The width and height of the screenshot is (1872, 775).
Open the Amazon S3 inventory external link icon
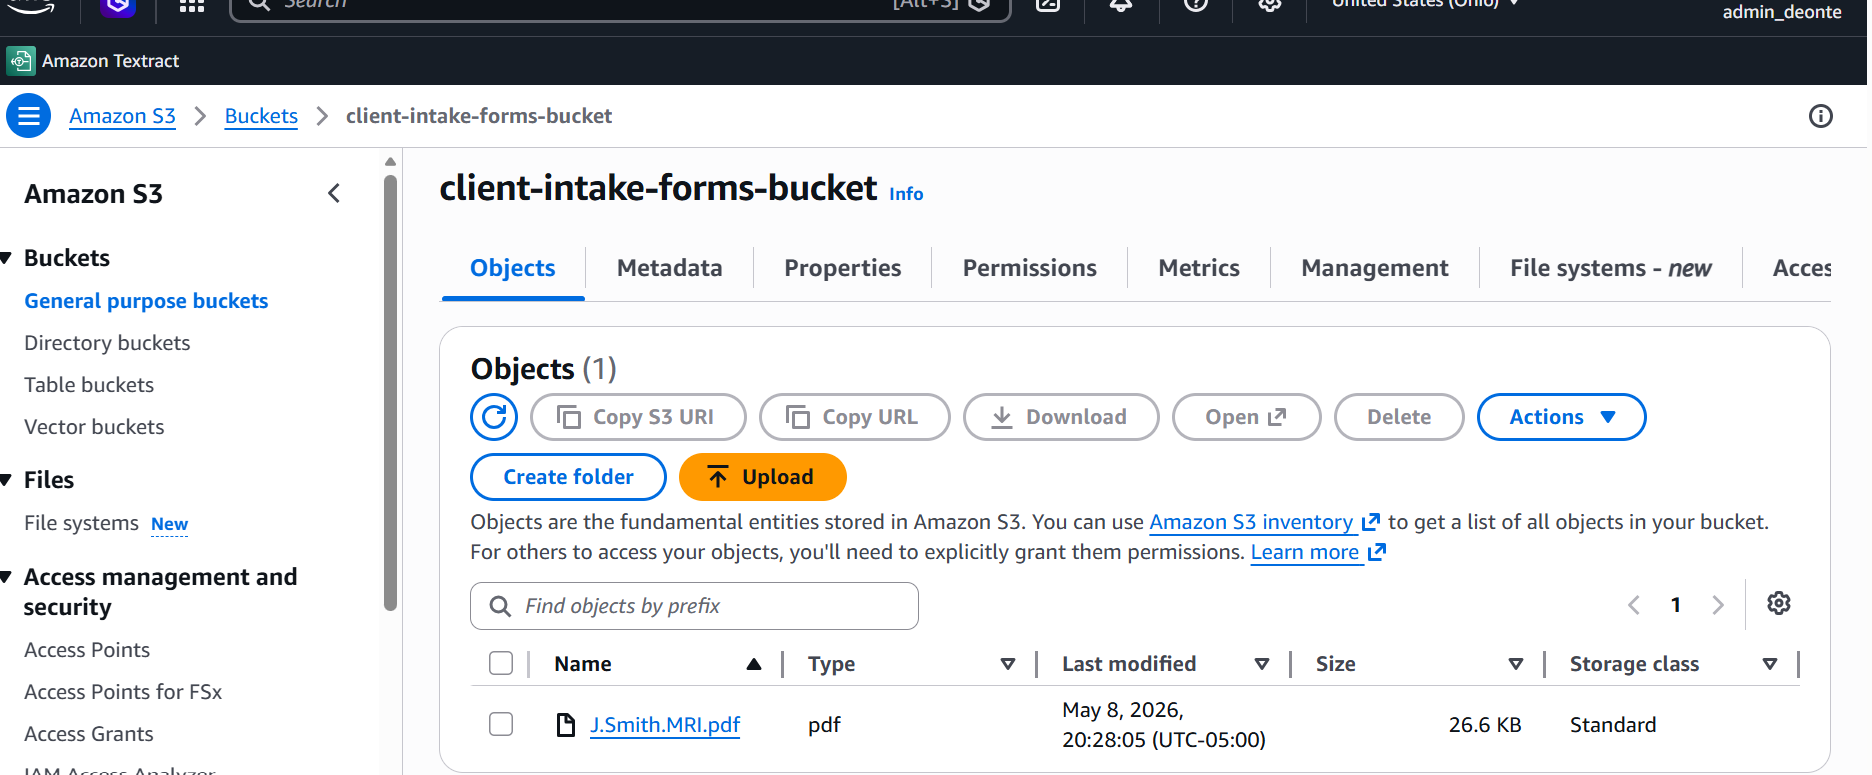click(x=1371, y=522)
